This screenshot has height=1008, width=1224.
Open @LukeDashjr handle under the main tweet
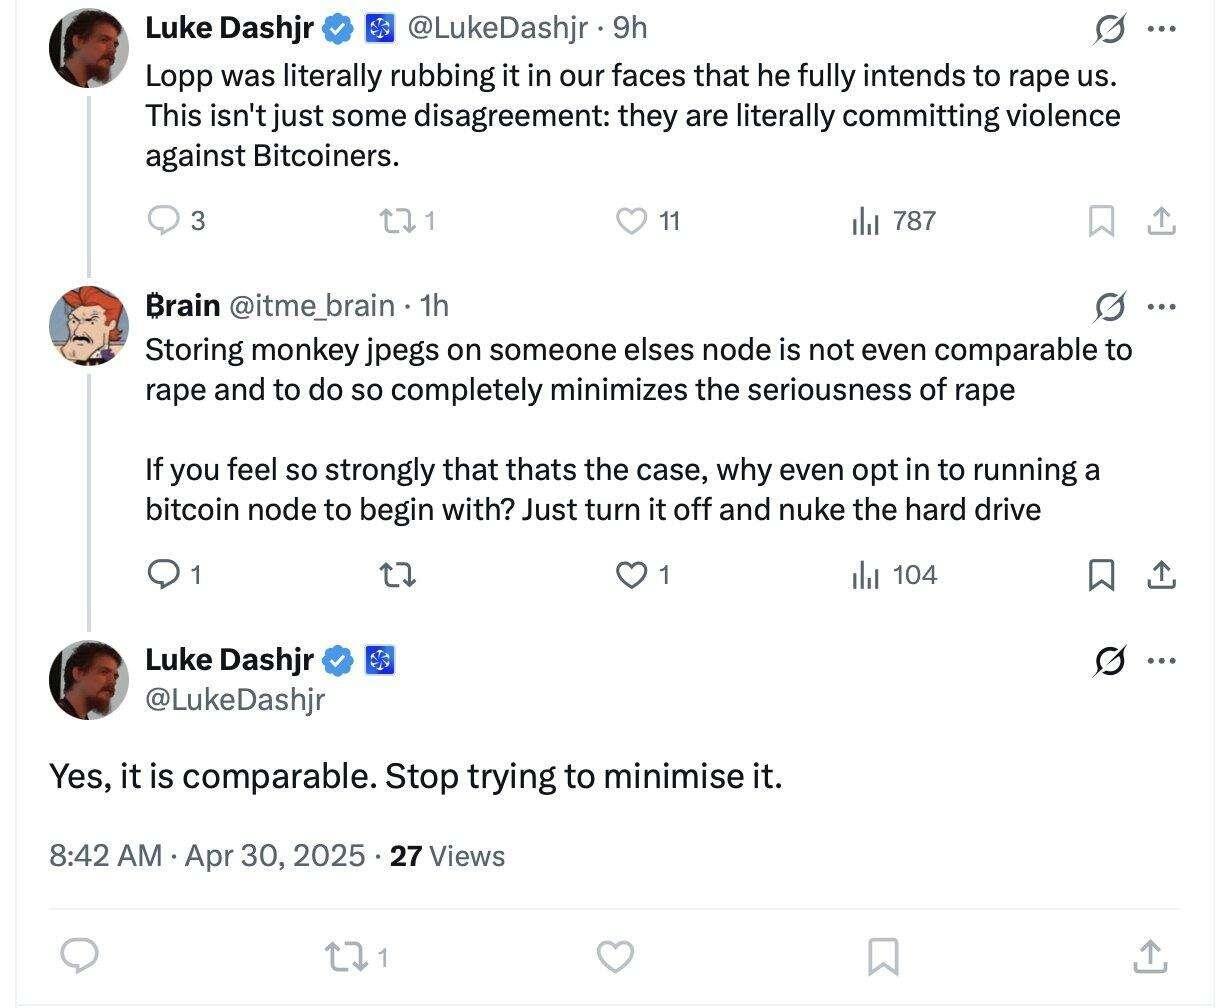235,699
